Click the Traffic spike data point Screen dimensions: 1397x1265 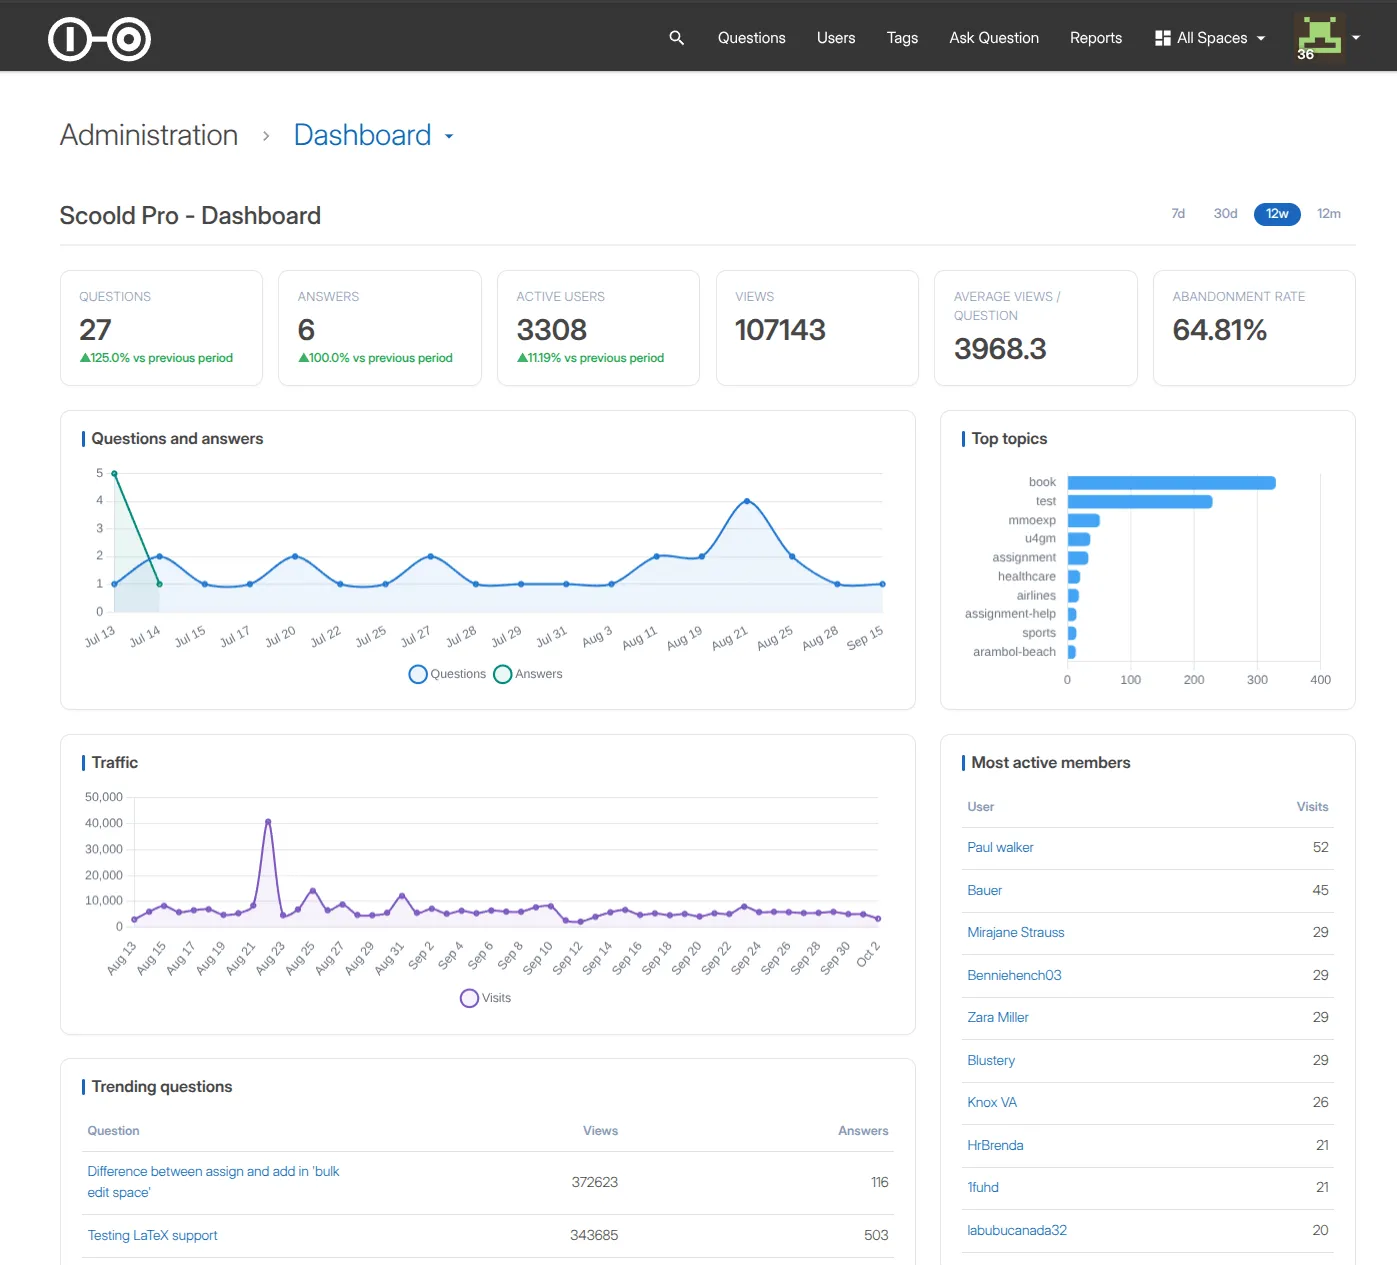coord(268,822)
